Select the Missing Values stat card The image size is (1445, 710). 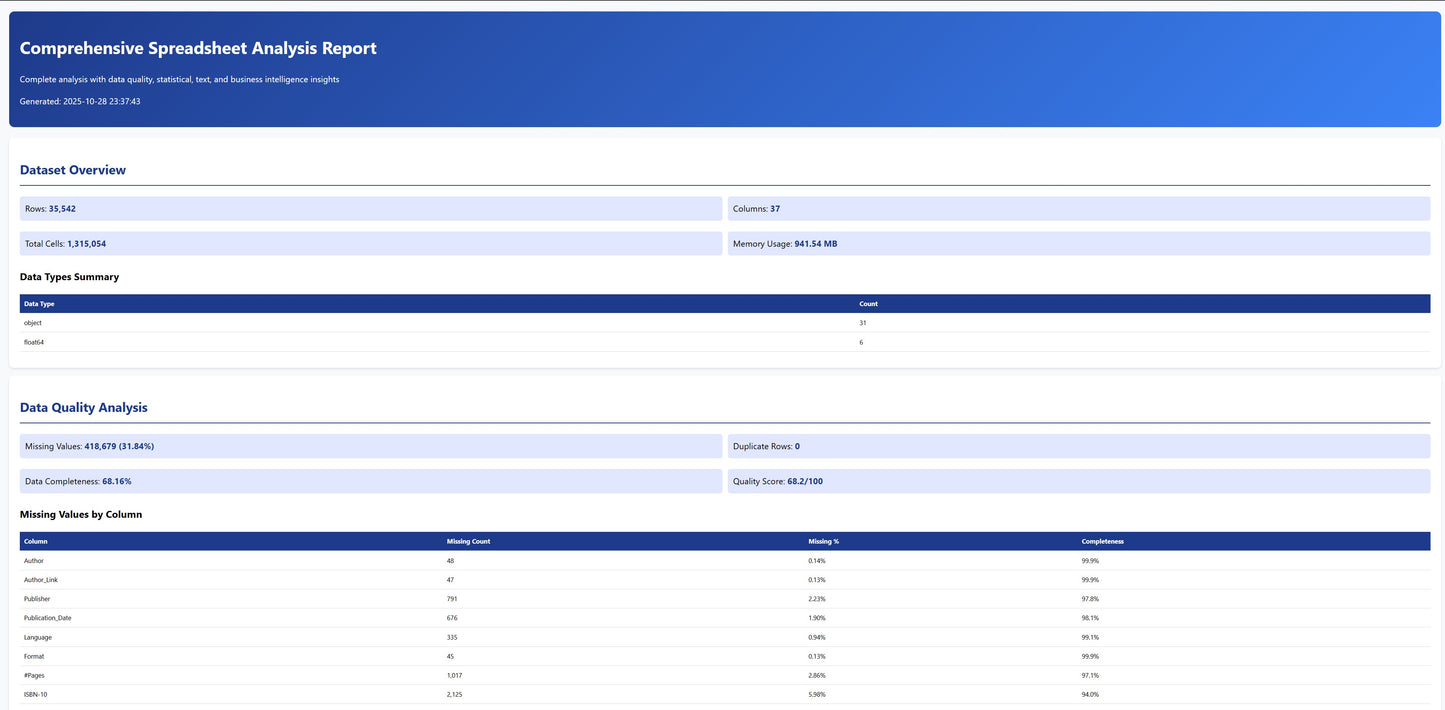(370, 446)
